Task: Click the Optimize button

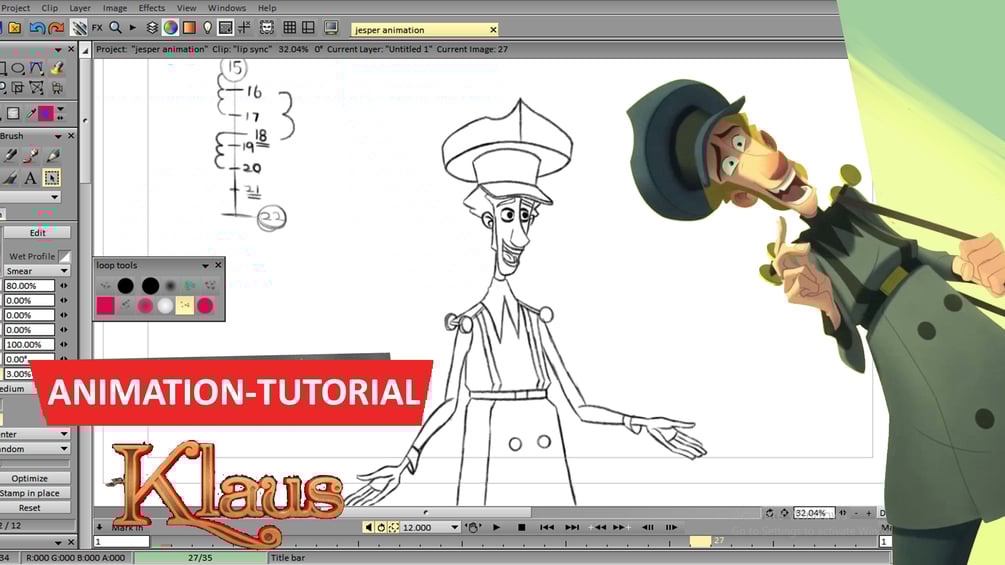Action: click(x=35, y=479)
